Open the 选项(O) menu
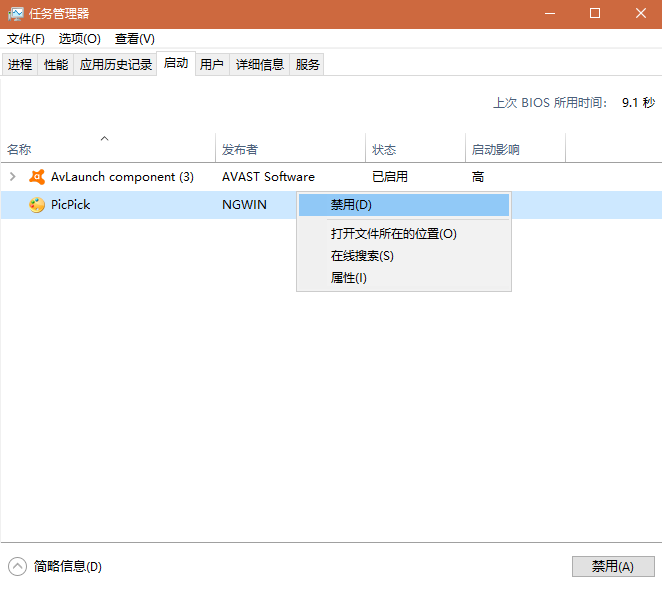662x589 pixels. 79,39
